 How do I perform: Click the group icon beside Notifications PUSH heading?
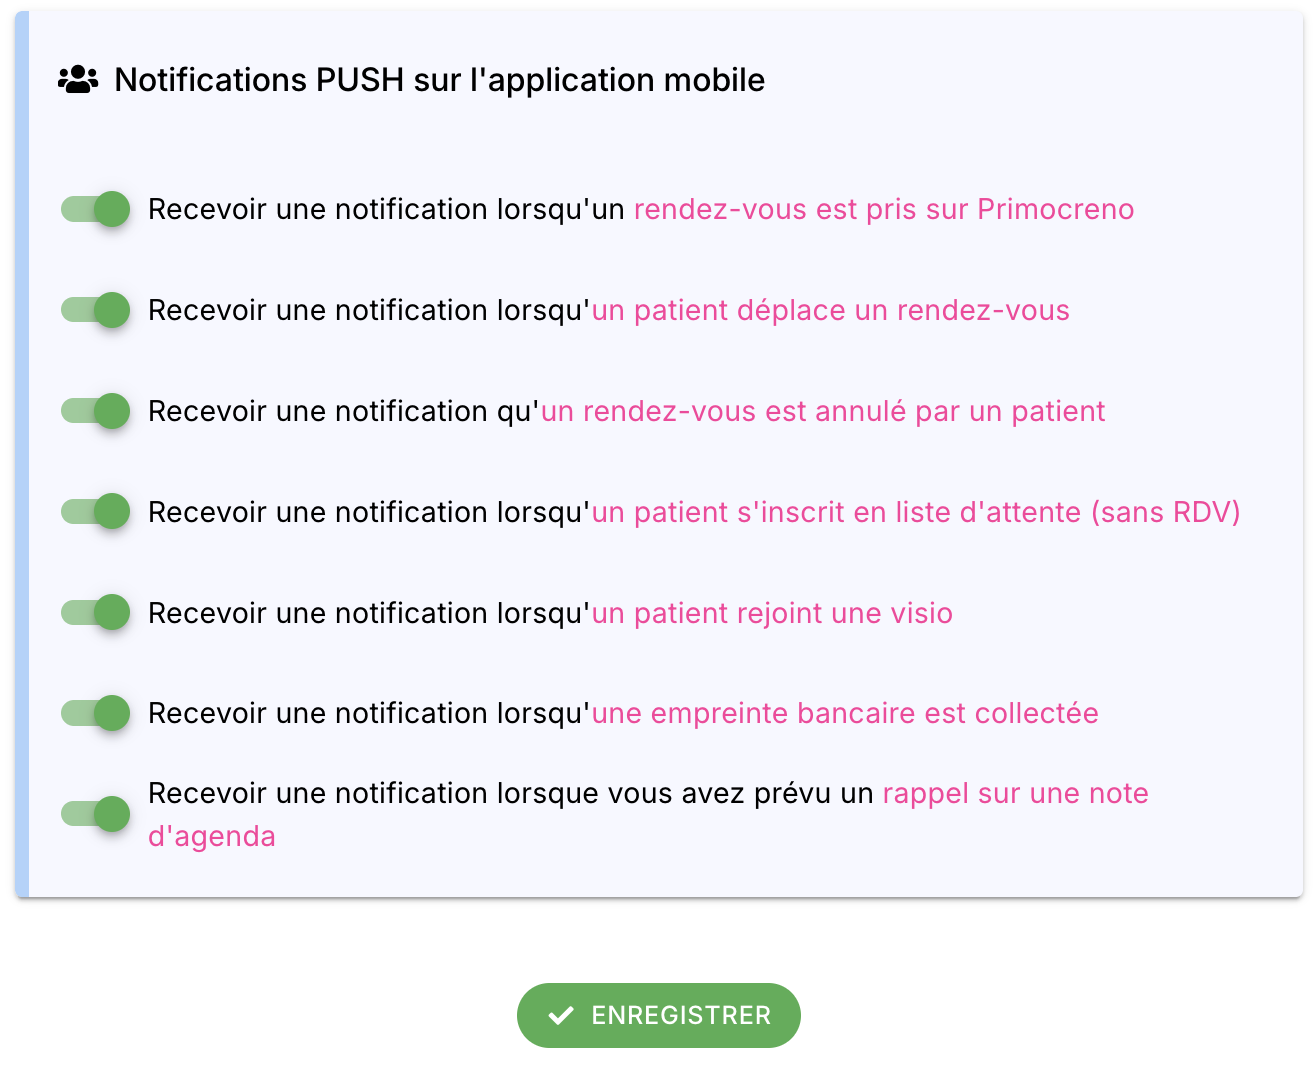78,80
